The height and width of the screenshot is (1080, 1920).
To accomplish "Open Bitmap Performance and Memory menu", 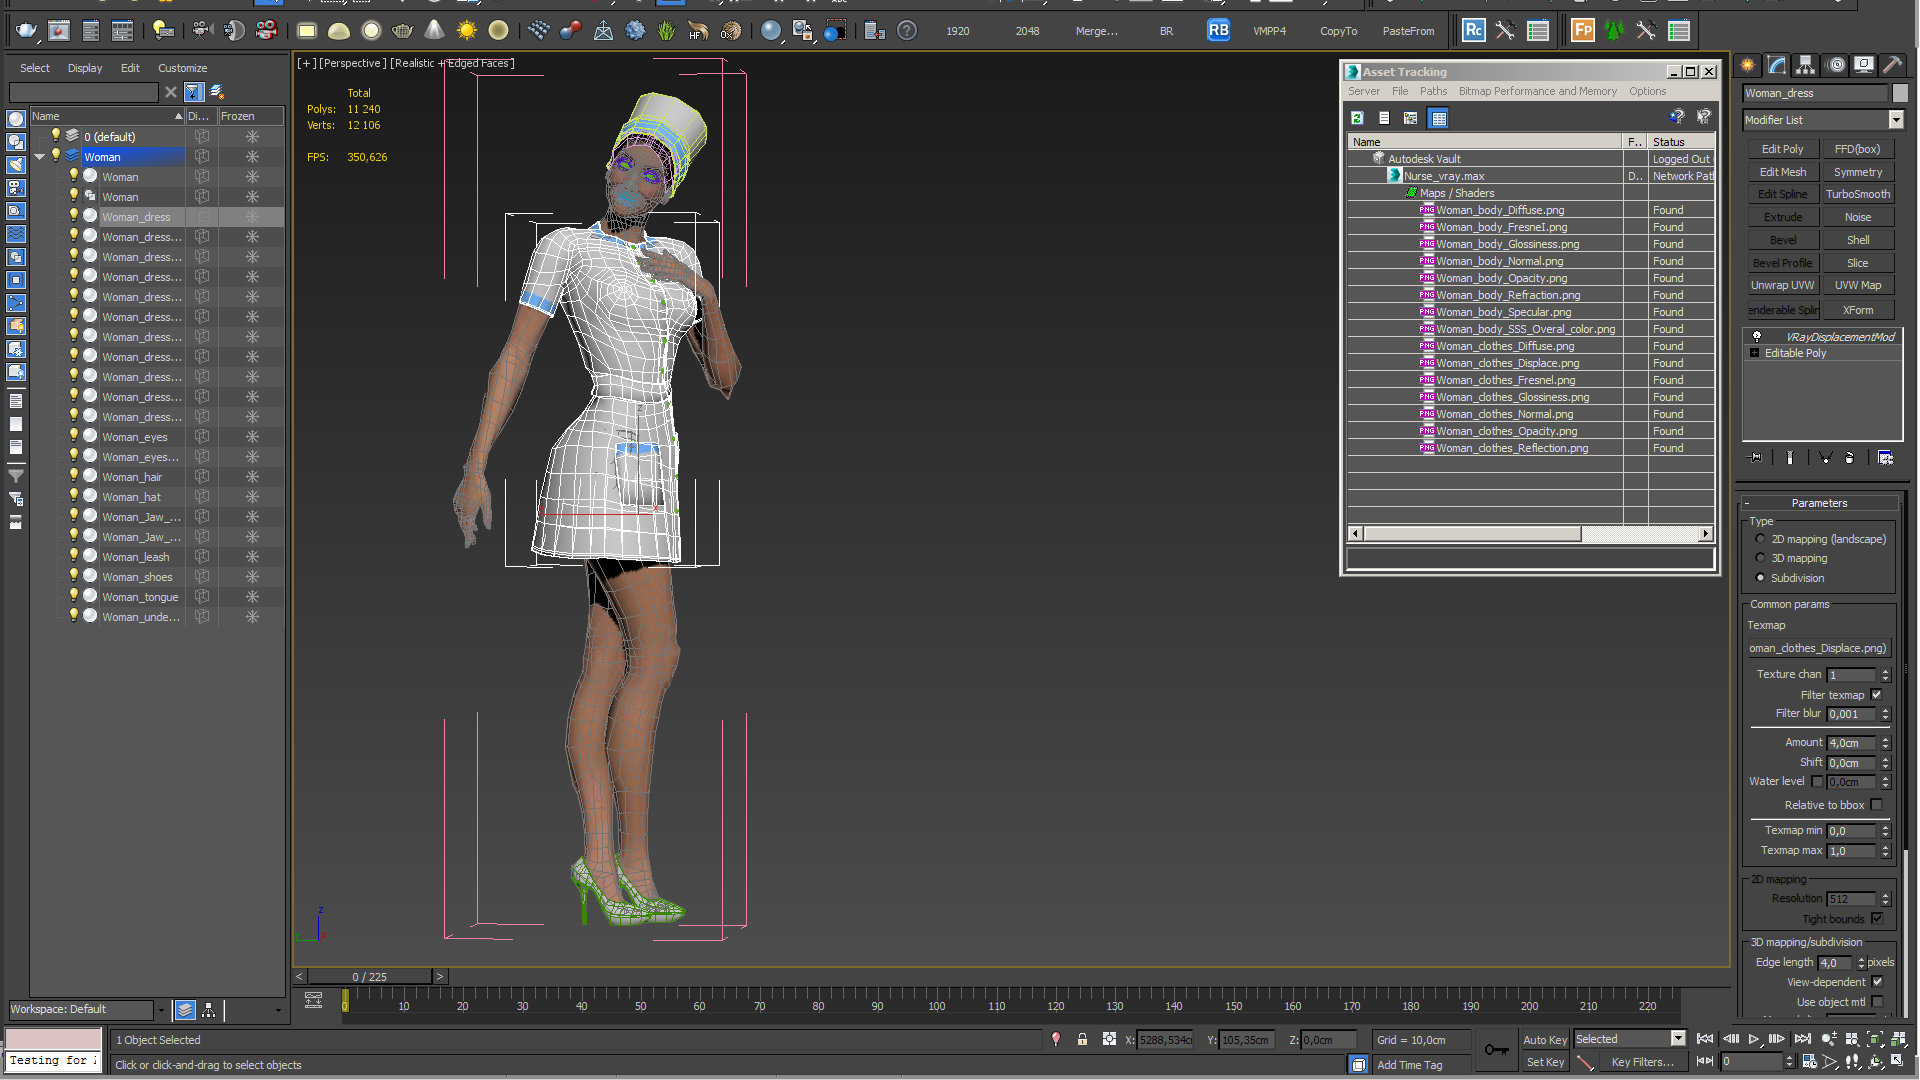I will click(x=1537, y=91).
